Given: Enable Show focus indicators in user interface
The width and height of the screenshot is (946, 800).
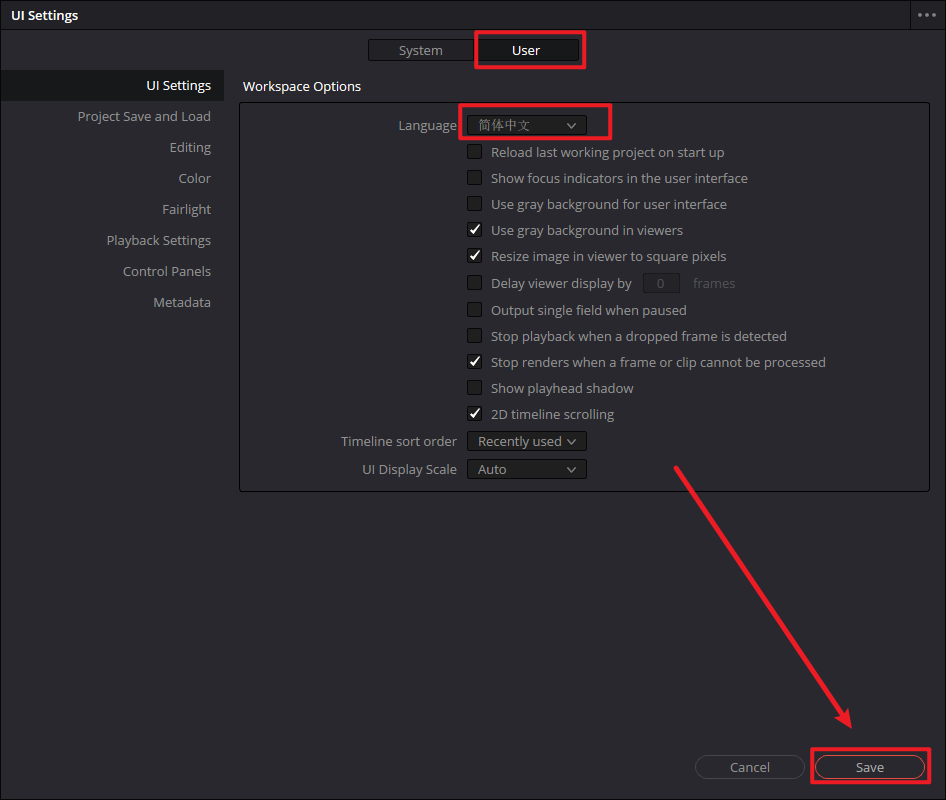Looking at the screenshot, I should pos(475,178).
